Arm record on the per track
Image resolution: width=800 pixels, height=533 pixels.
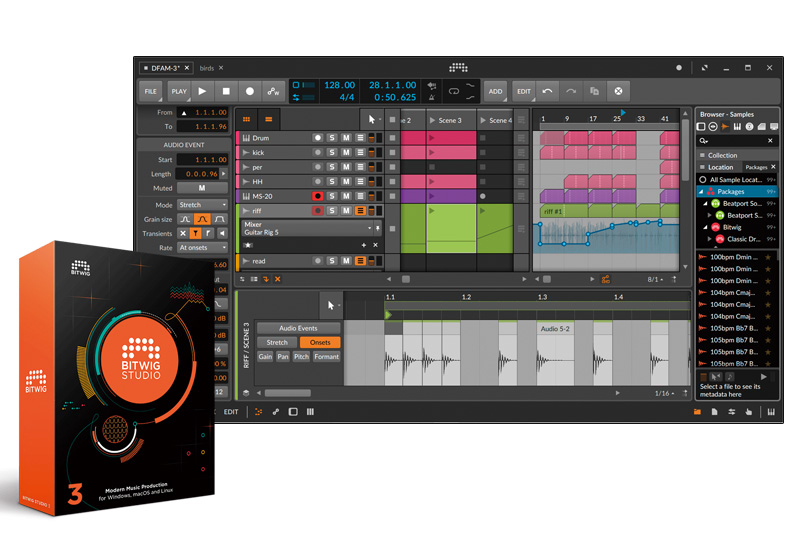(317, 167)
